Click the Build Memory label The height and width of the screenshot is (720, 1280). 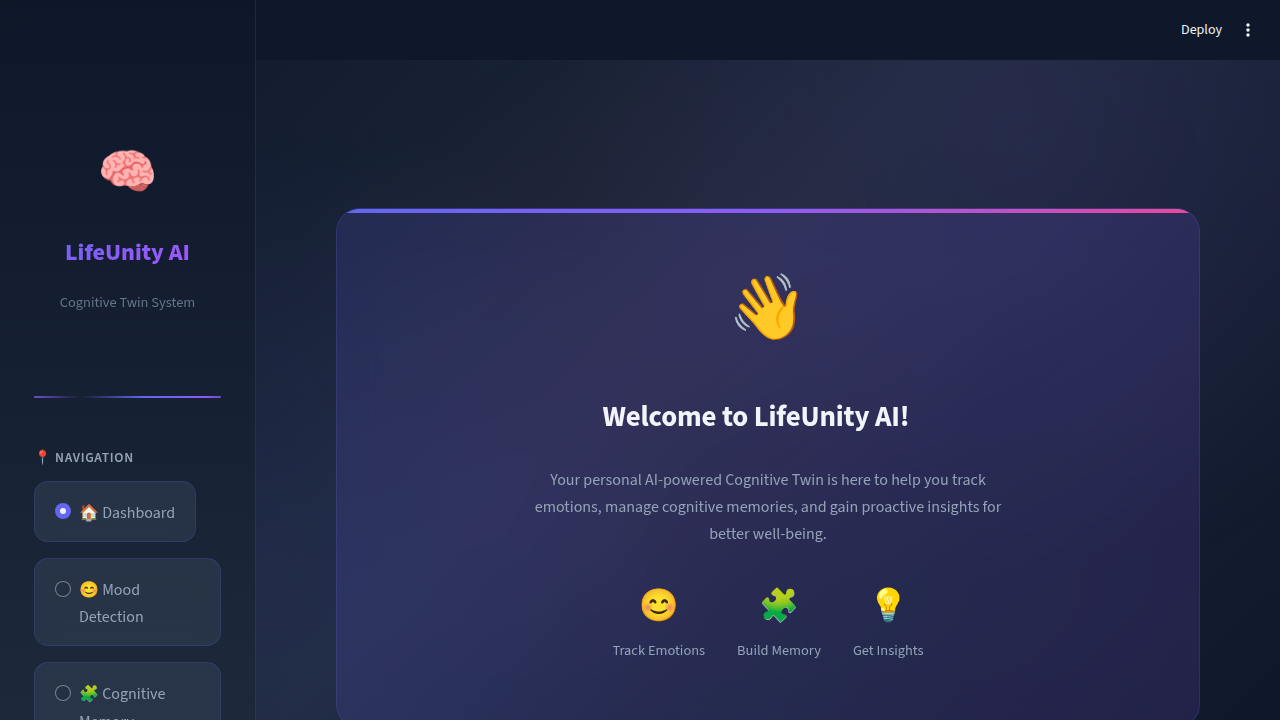(x=779, y=650)
